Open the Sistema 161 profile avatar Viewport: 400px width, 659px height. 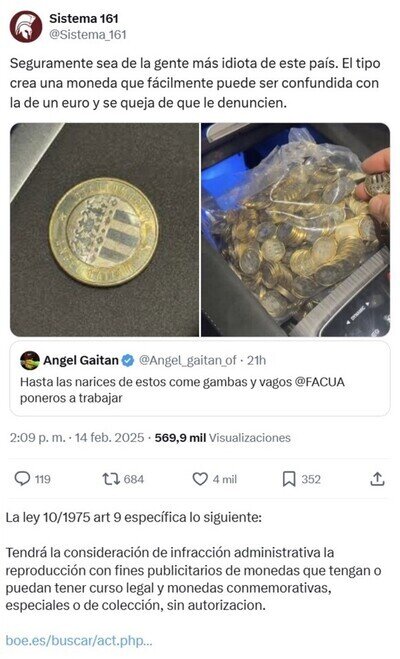26,26
